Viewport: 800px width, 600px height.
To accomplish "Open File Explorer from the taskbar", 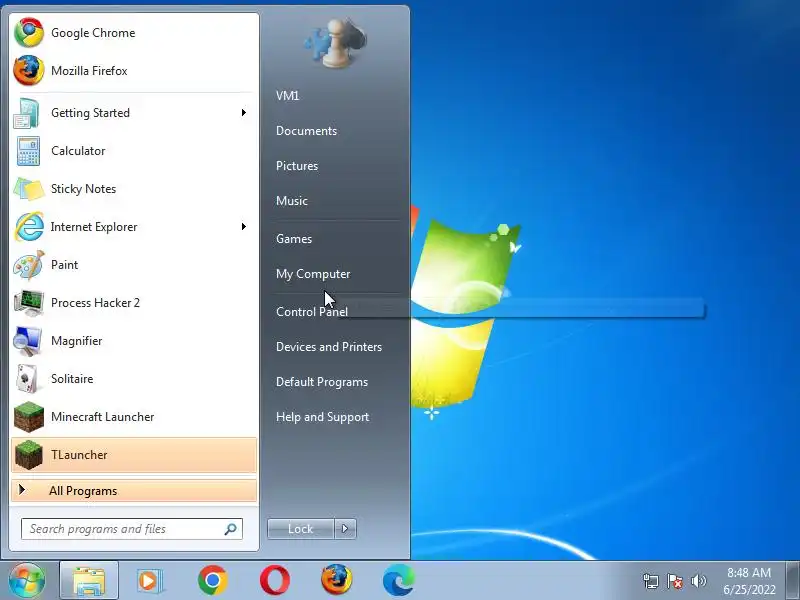I will pyautogui.click(x=89, y=581).
